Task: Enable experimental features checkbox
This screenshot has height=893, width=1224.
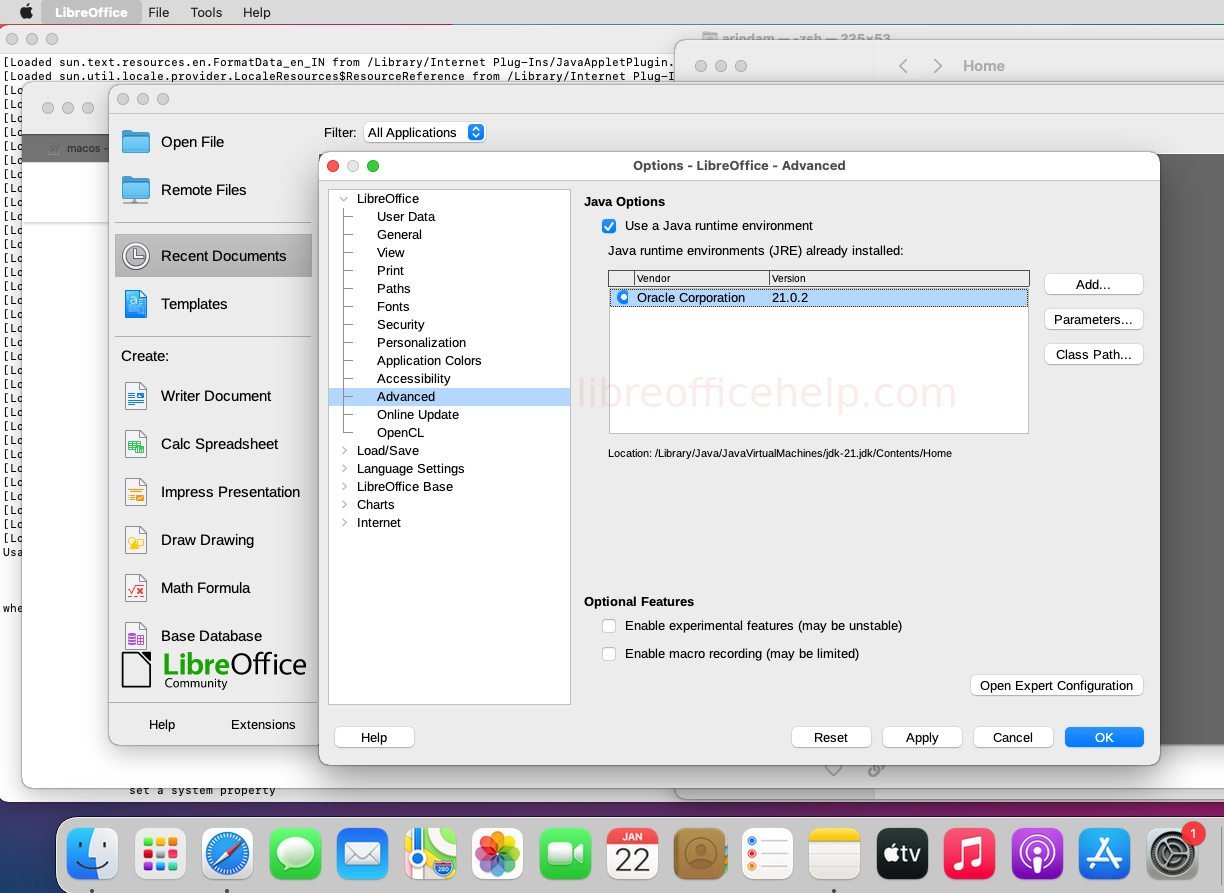Action: tap(609, 626)
